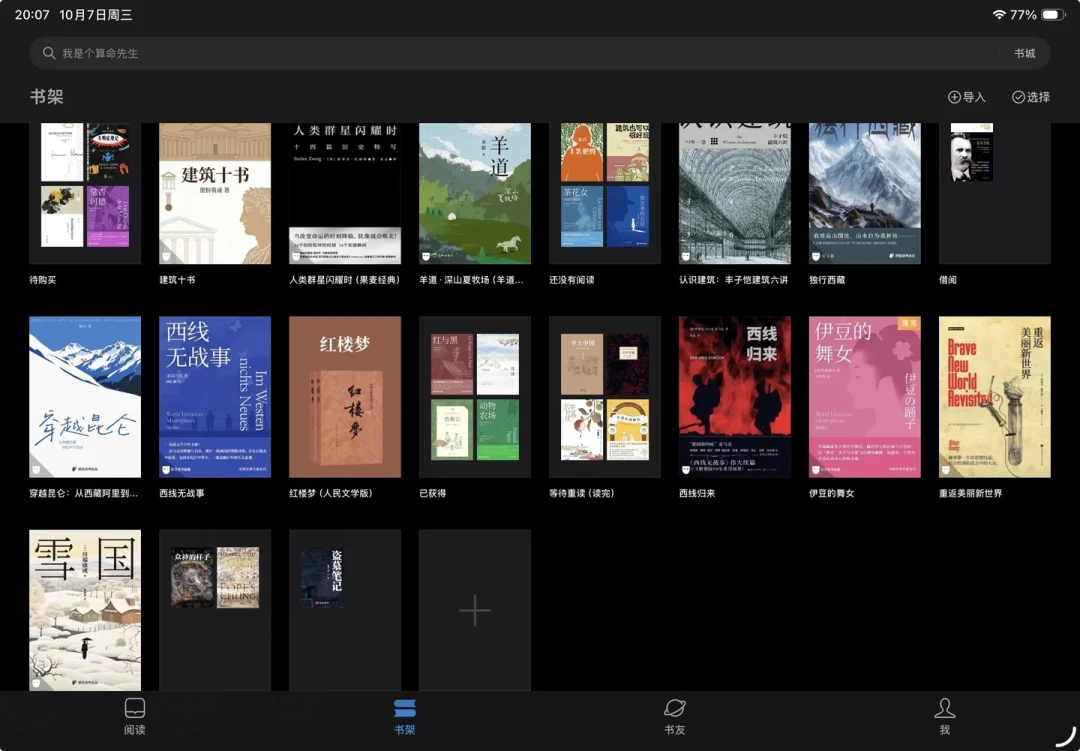
Task: Focus the search field 我是个算命先生
Action: point(539,53)
